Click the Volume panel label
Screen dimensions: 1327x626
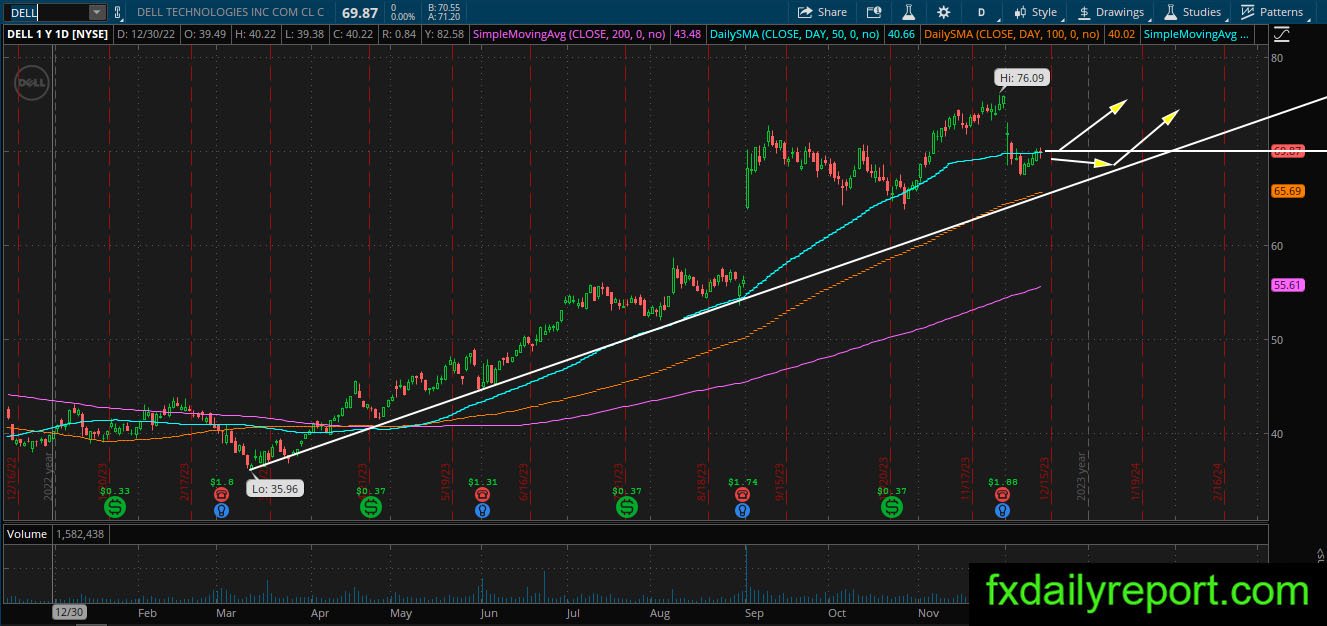point(27,534)
